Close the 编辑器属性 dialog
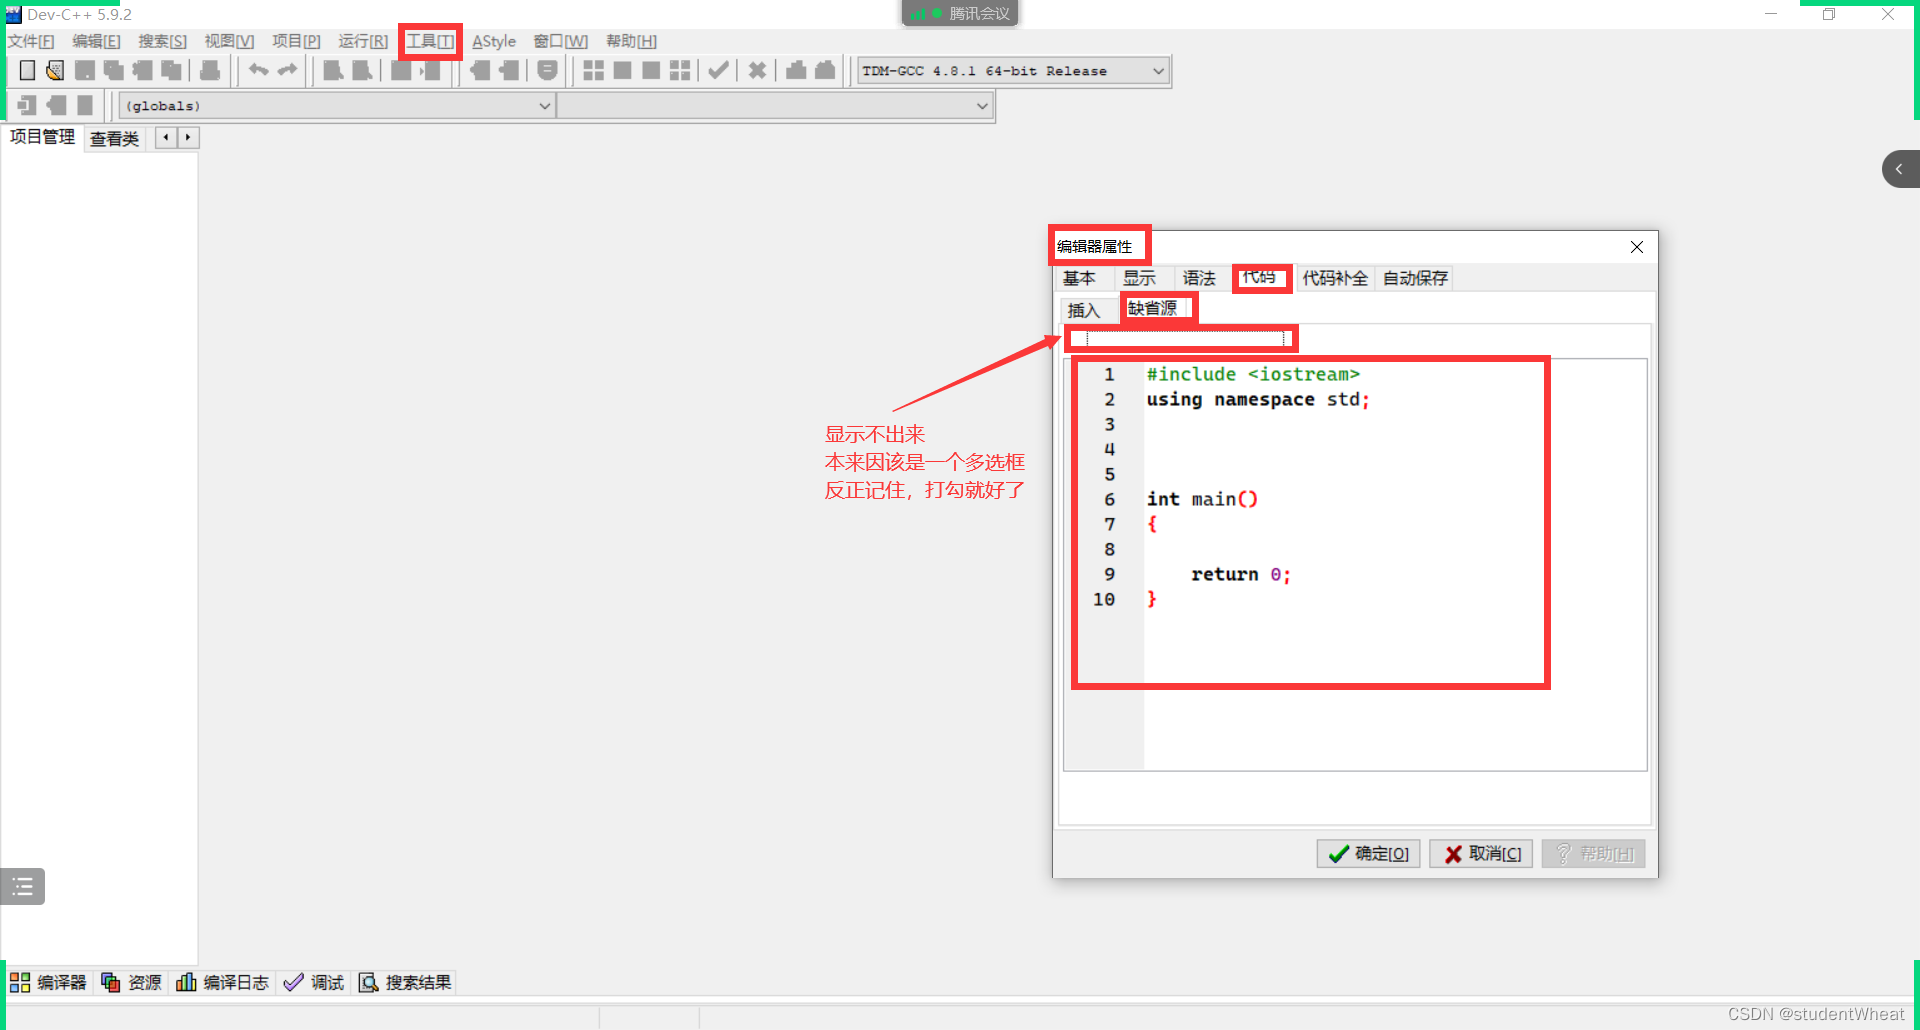 pos(1637,247)
